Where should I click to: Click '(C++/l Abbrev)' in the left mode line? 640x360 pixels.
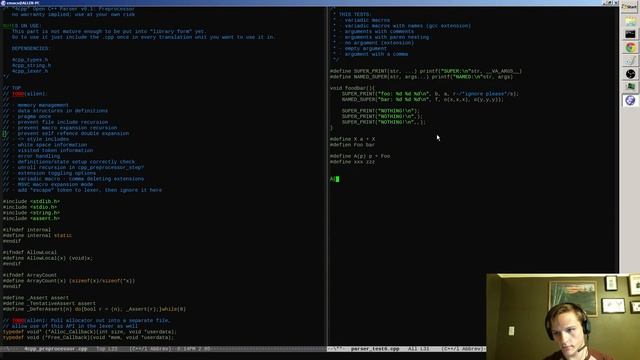coord(150,349)
